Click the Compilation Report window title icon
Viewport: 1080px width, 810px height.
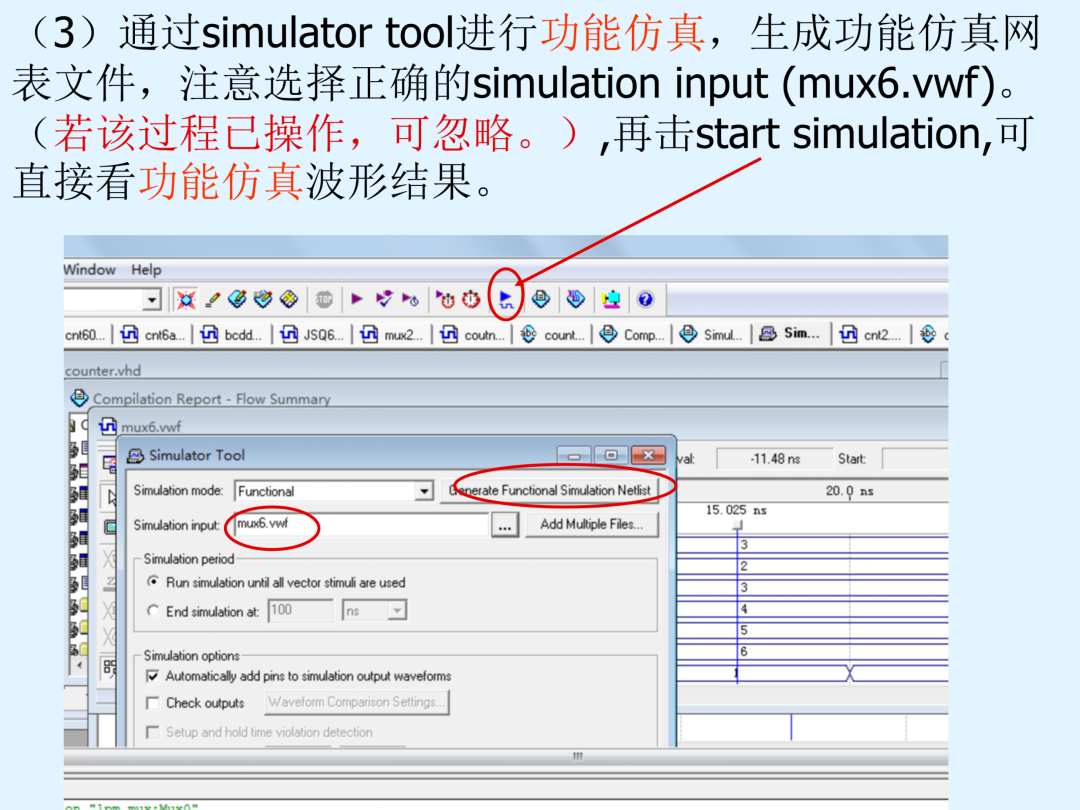click(79, 397)
